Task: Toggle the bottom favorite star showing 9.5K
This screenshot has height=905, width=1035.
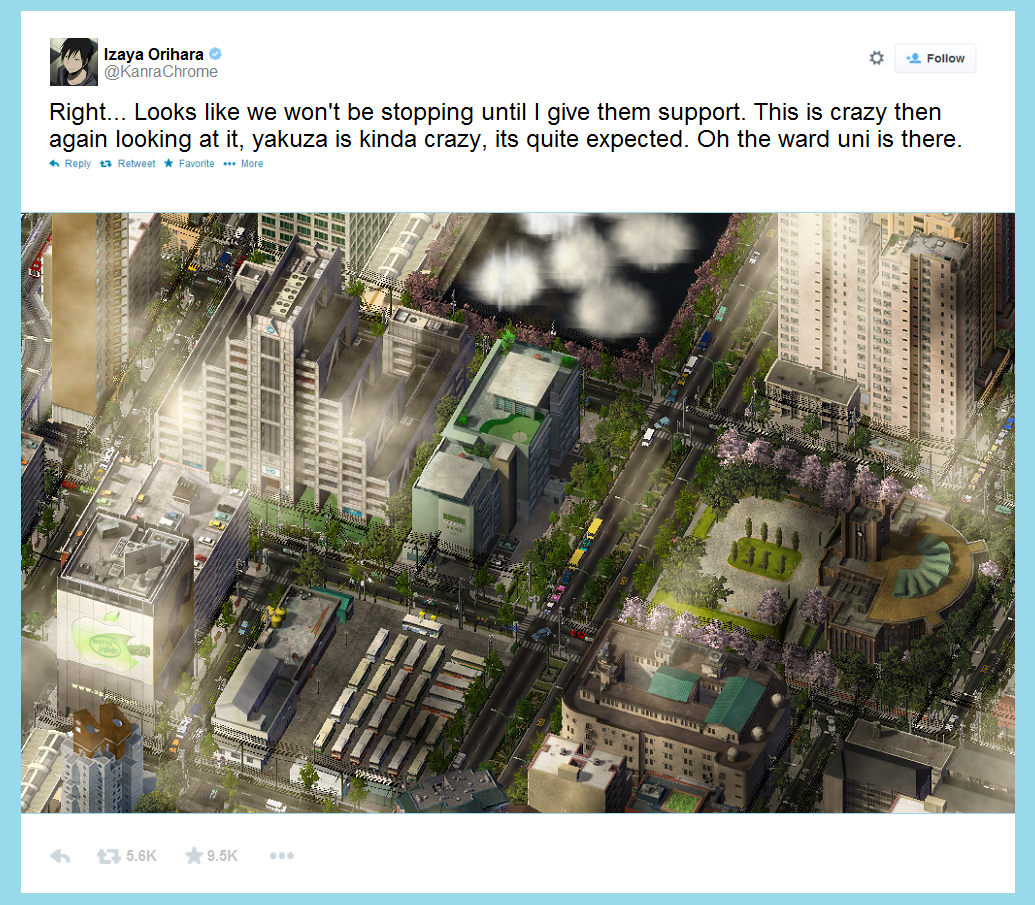Action: pyautogui.click(x=194, y=855)
